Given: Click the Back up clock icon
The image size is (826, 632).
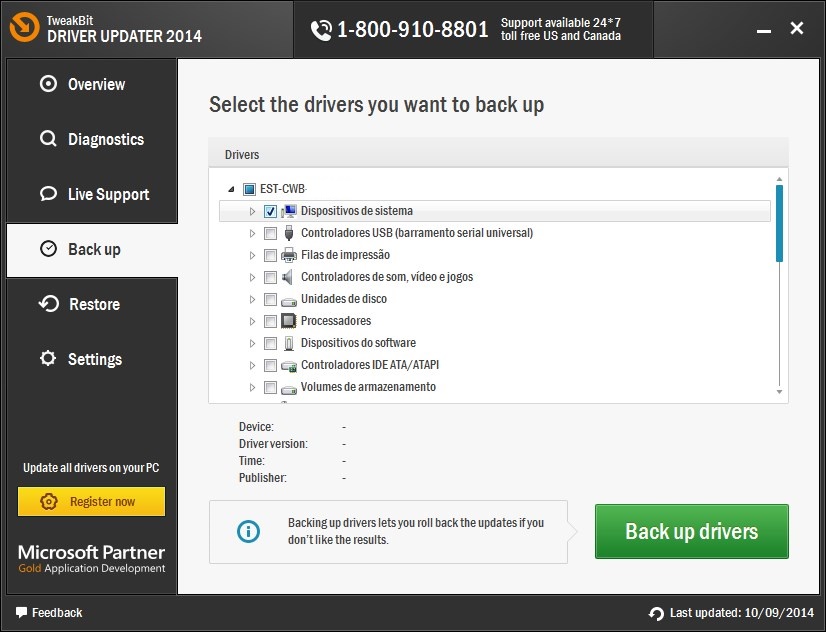Looking at the screenshot, I should [x=48, y=249].
